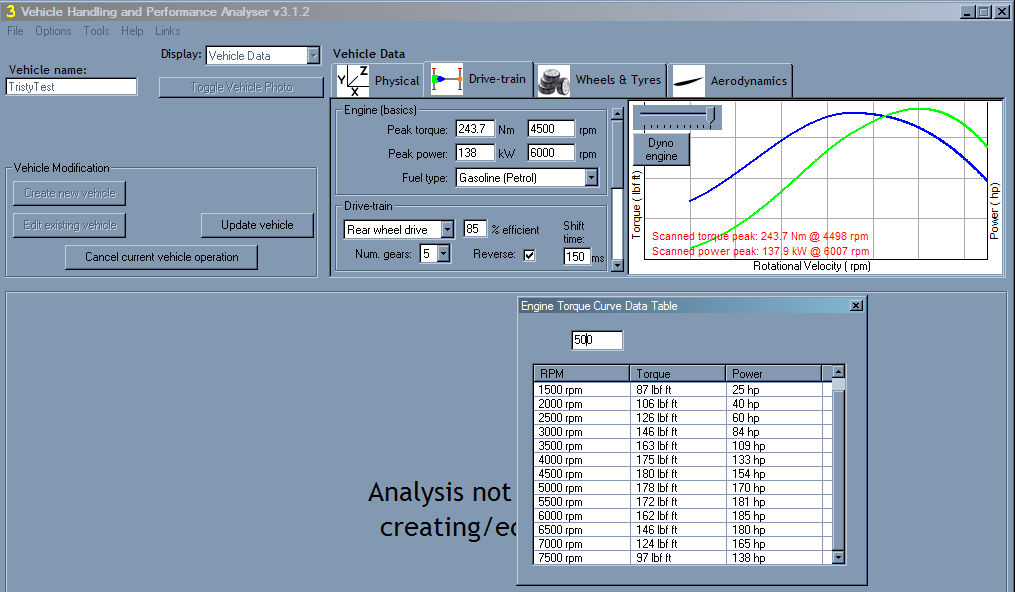Open the Num. gears dropdown
The image size is (1015, 592).
[443, 254]
